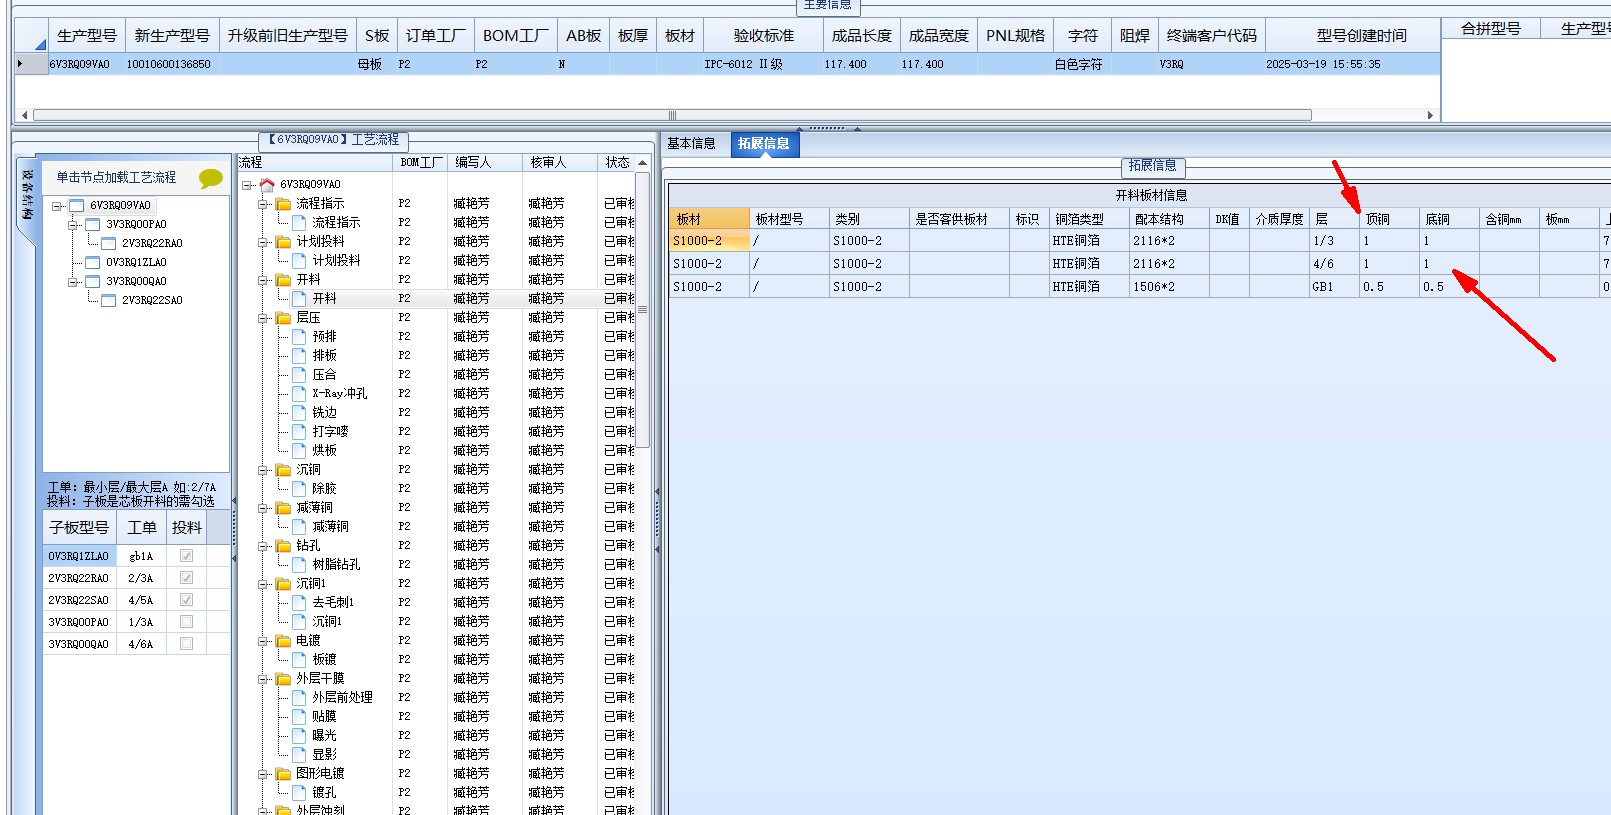This screenshot has height=815, width=1611.
Task: Collapse the 电镀 process folder
Action: coord(263,641)
